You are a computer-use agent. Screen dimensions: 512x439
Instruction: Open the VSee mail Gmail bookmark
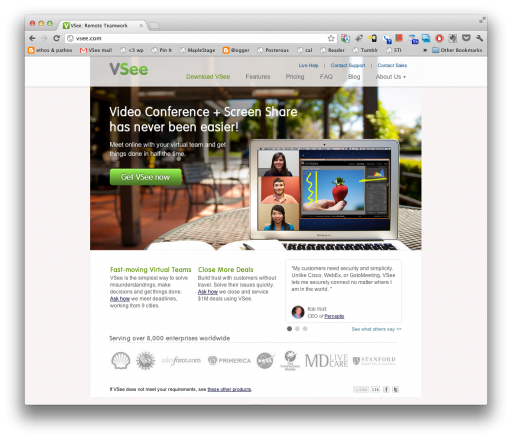(x=96, y=50)
